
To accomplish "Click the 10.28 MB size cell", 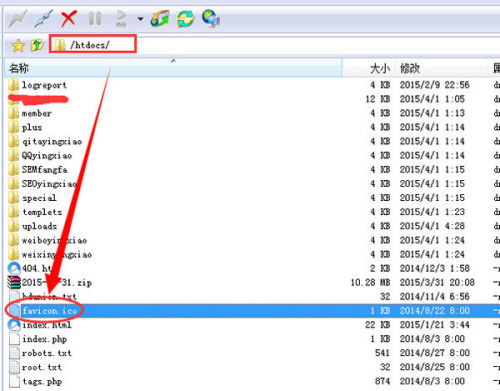I will click(x=370, y=283).
